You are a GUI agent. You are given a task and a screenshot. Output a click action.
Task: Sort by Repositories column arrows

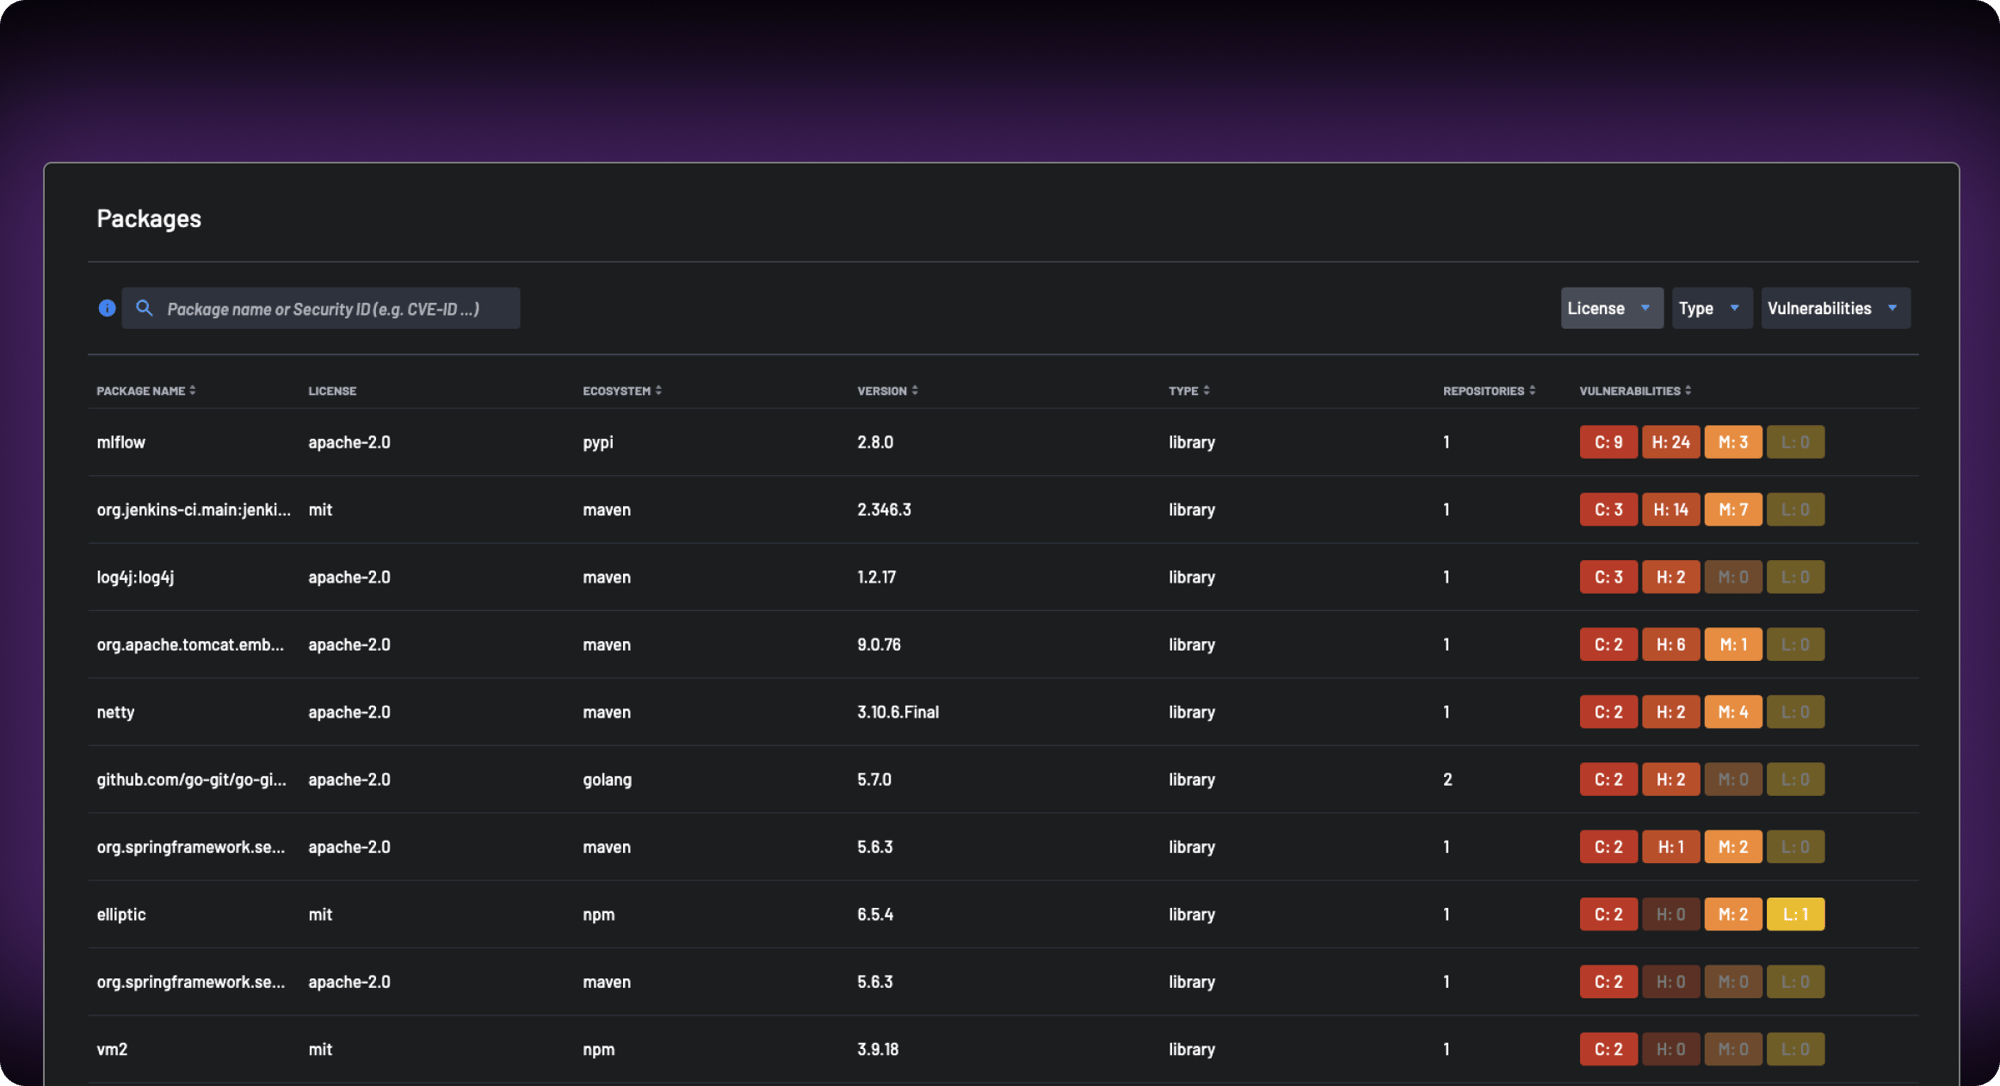[x=1532, y=391]
